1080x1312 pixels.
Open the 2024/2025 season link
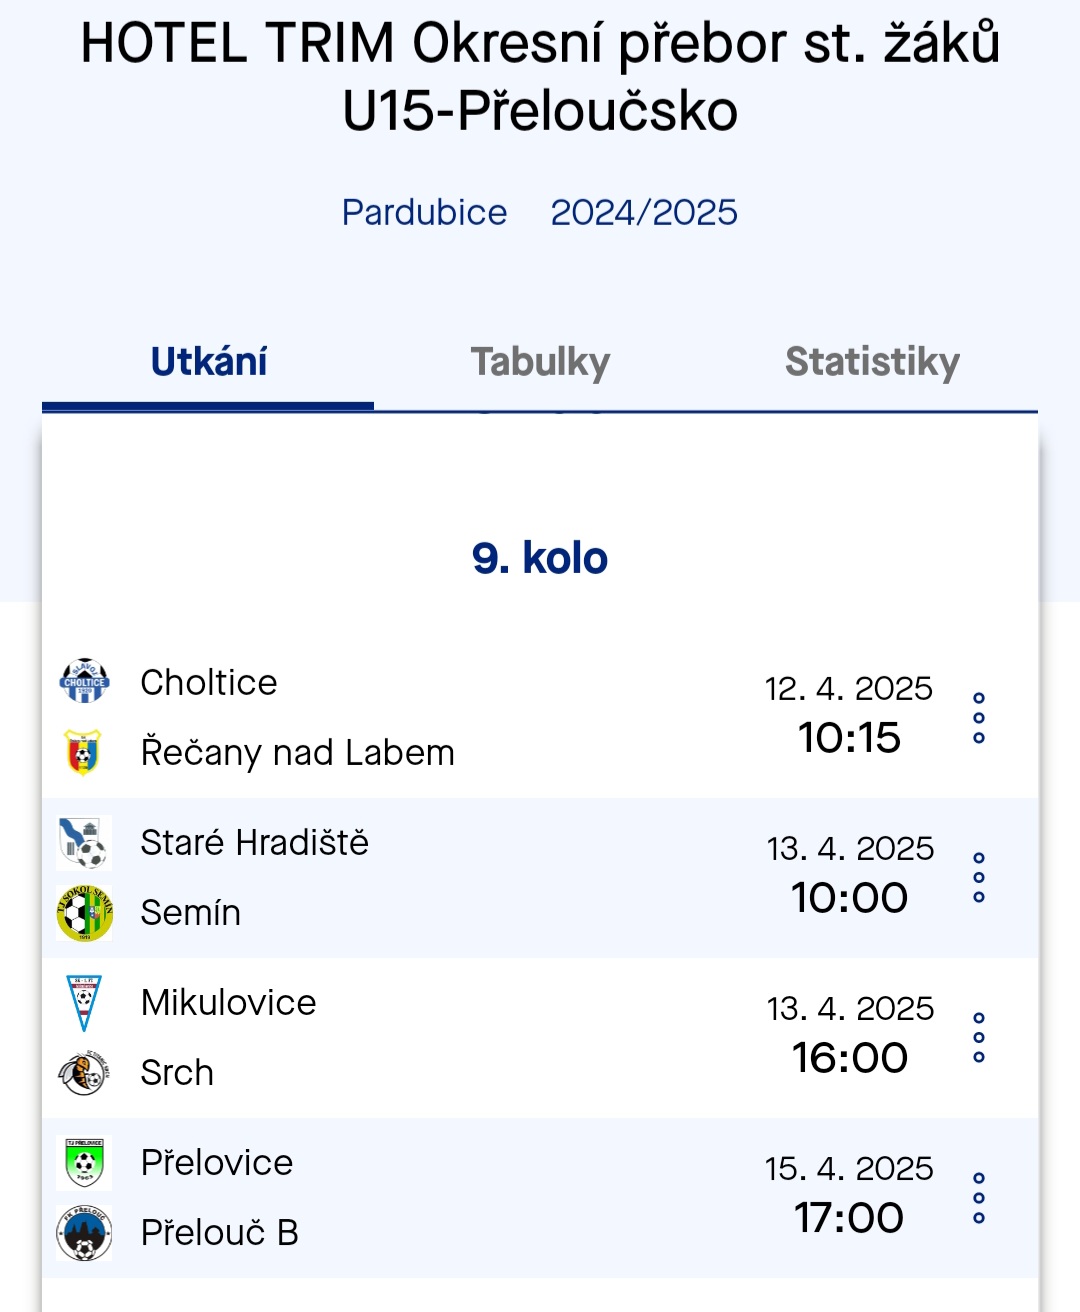pos(644,212)
